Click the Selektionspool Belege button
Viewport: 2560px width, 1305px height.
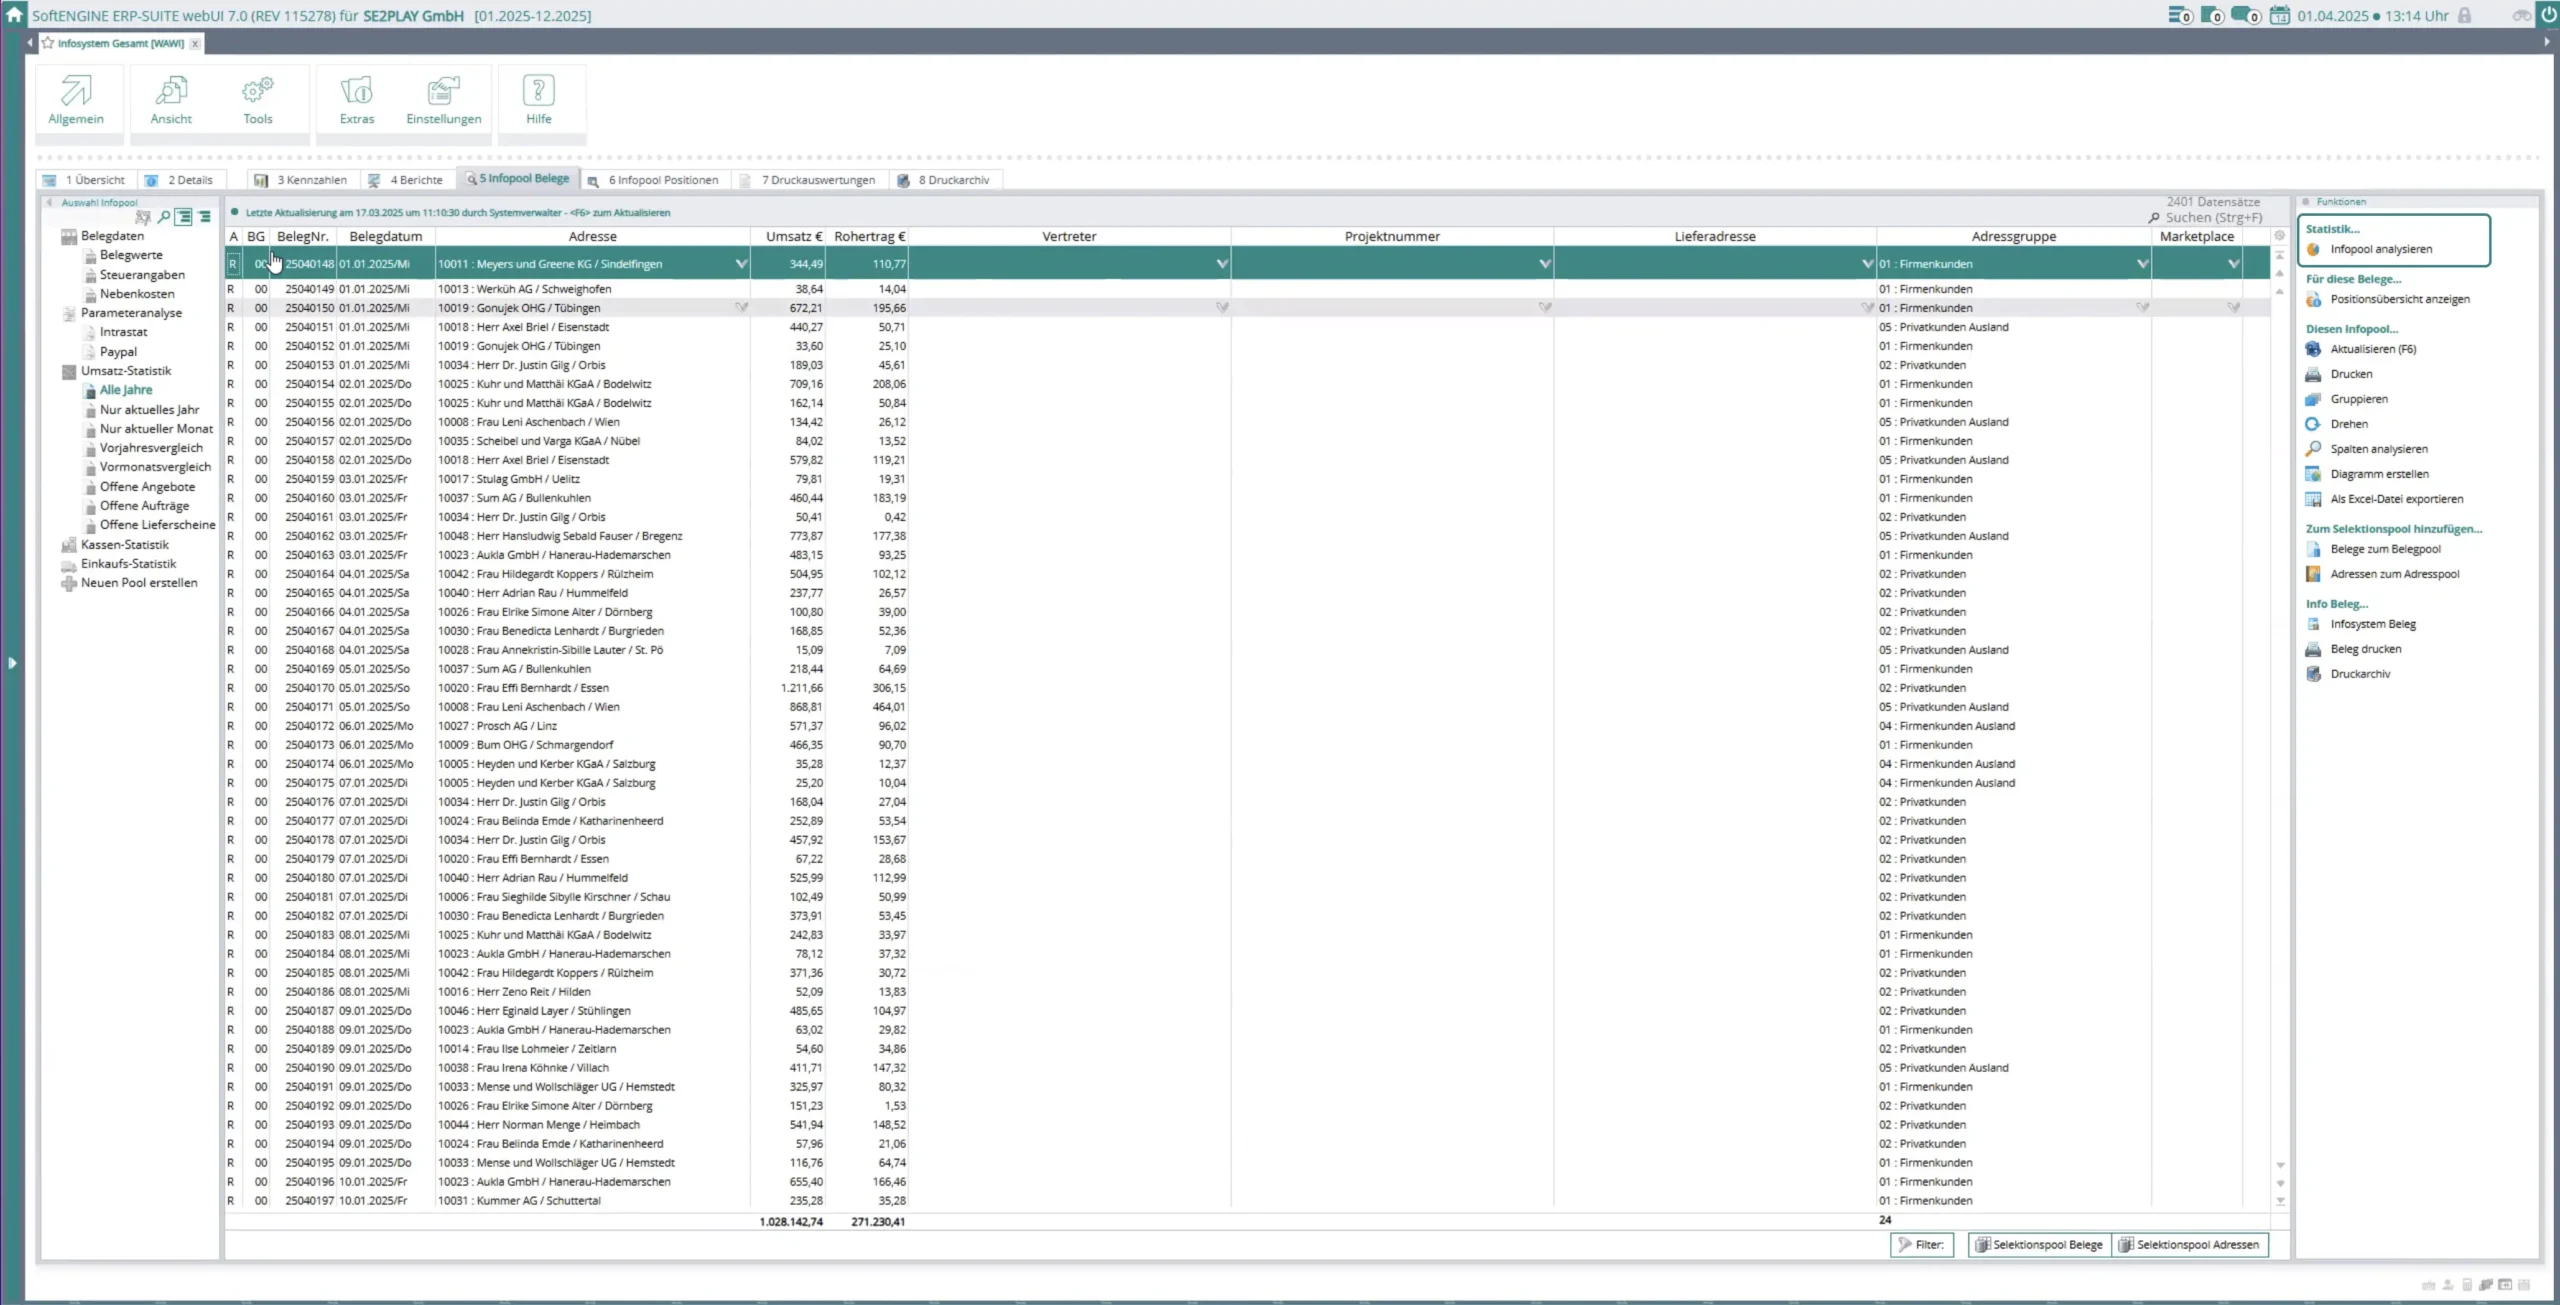[2038, 1245]
